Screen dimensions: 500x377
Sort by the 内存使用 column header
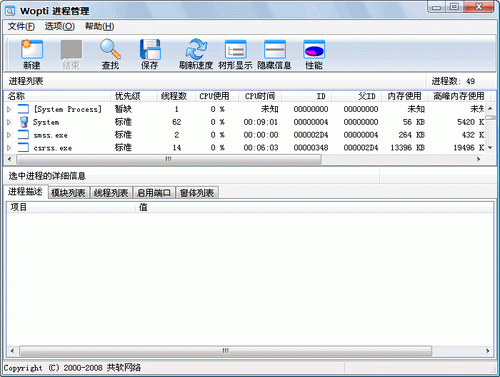click(x=404, y=96)
